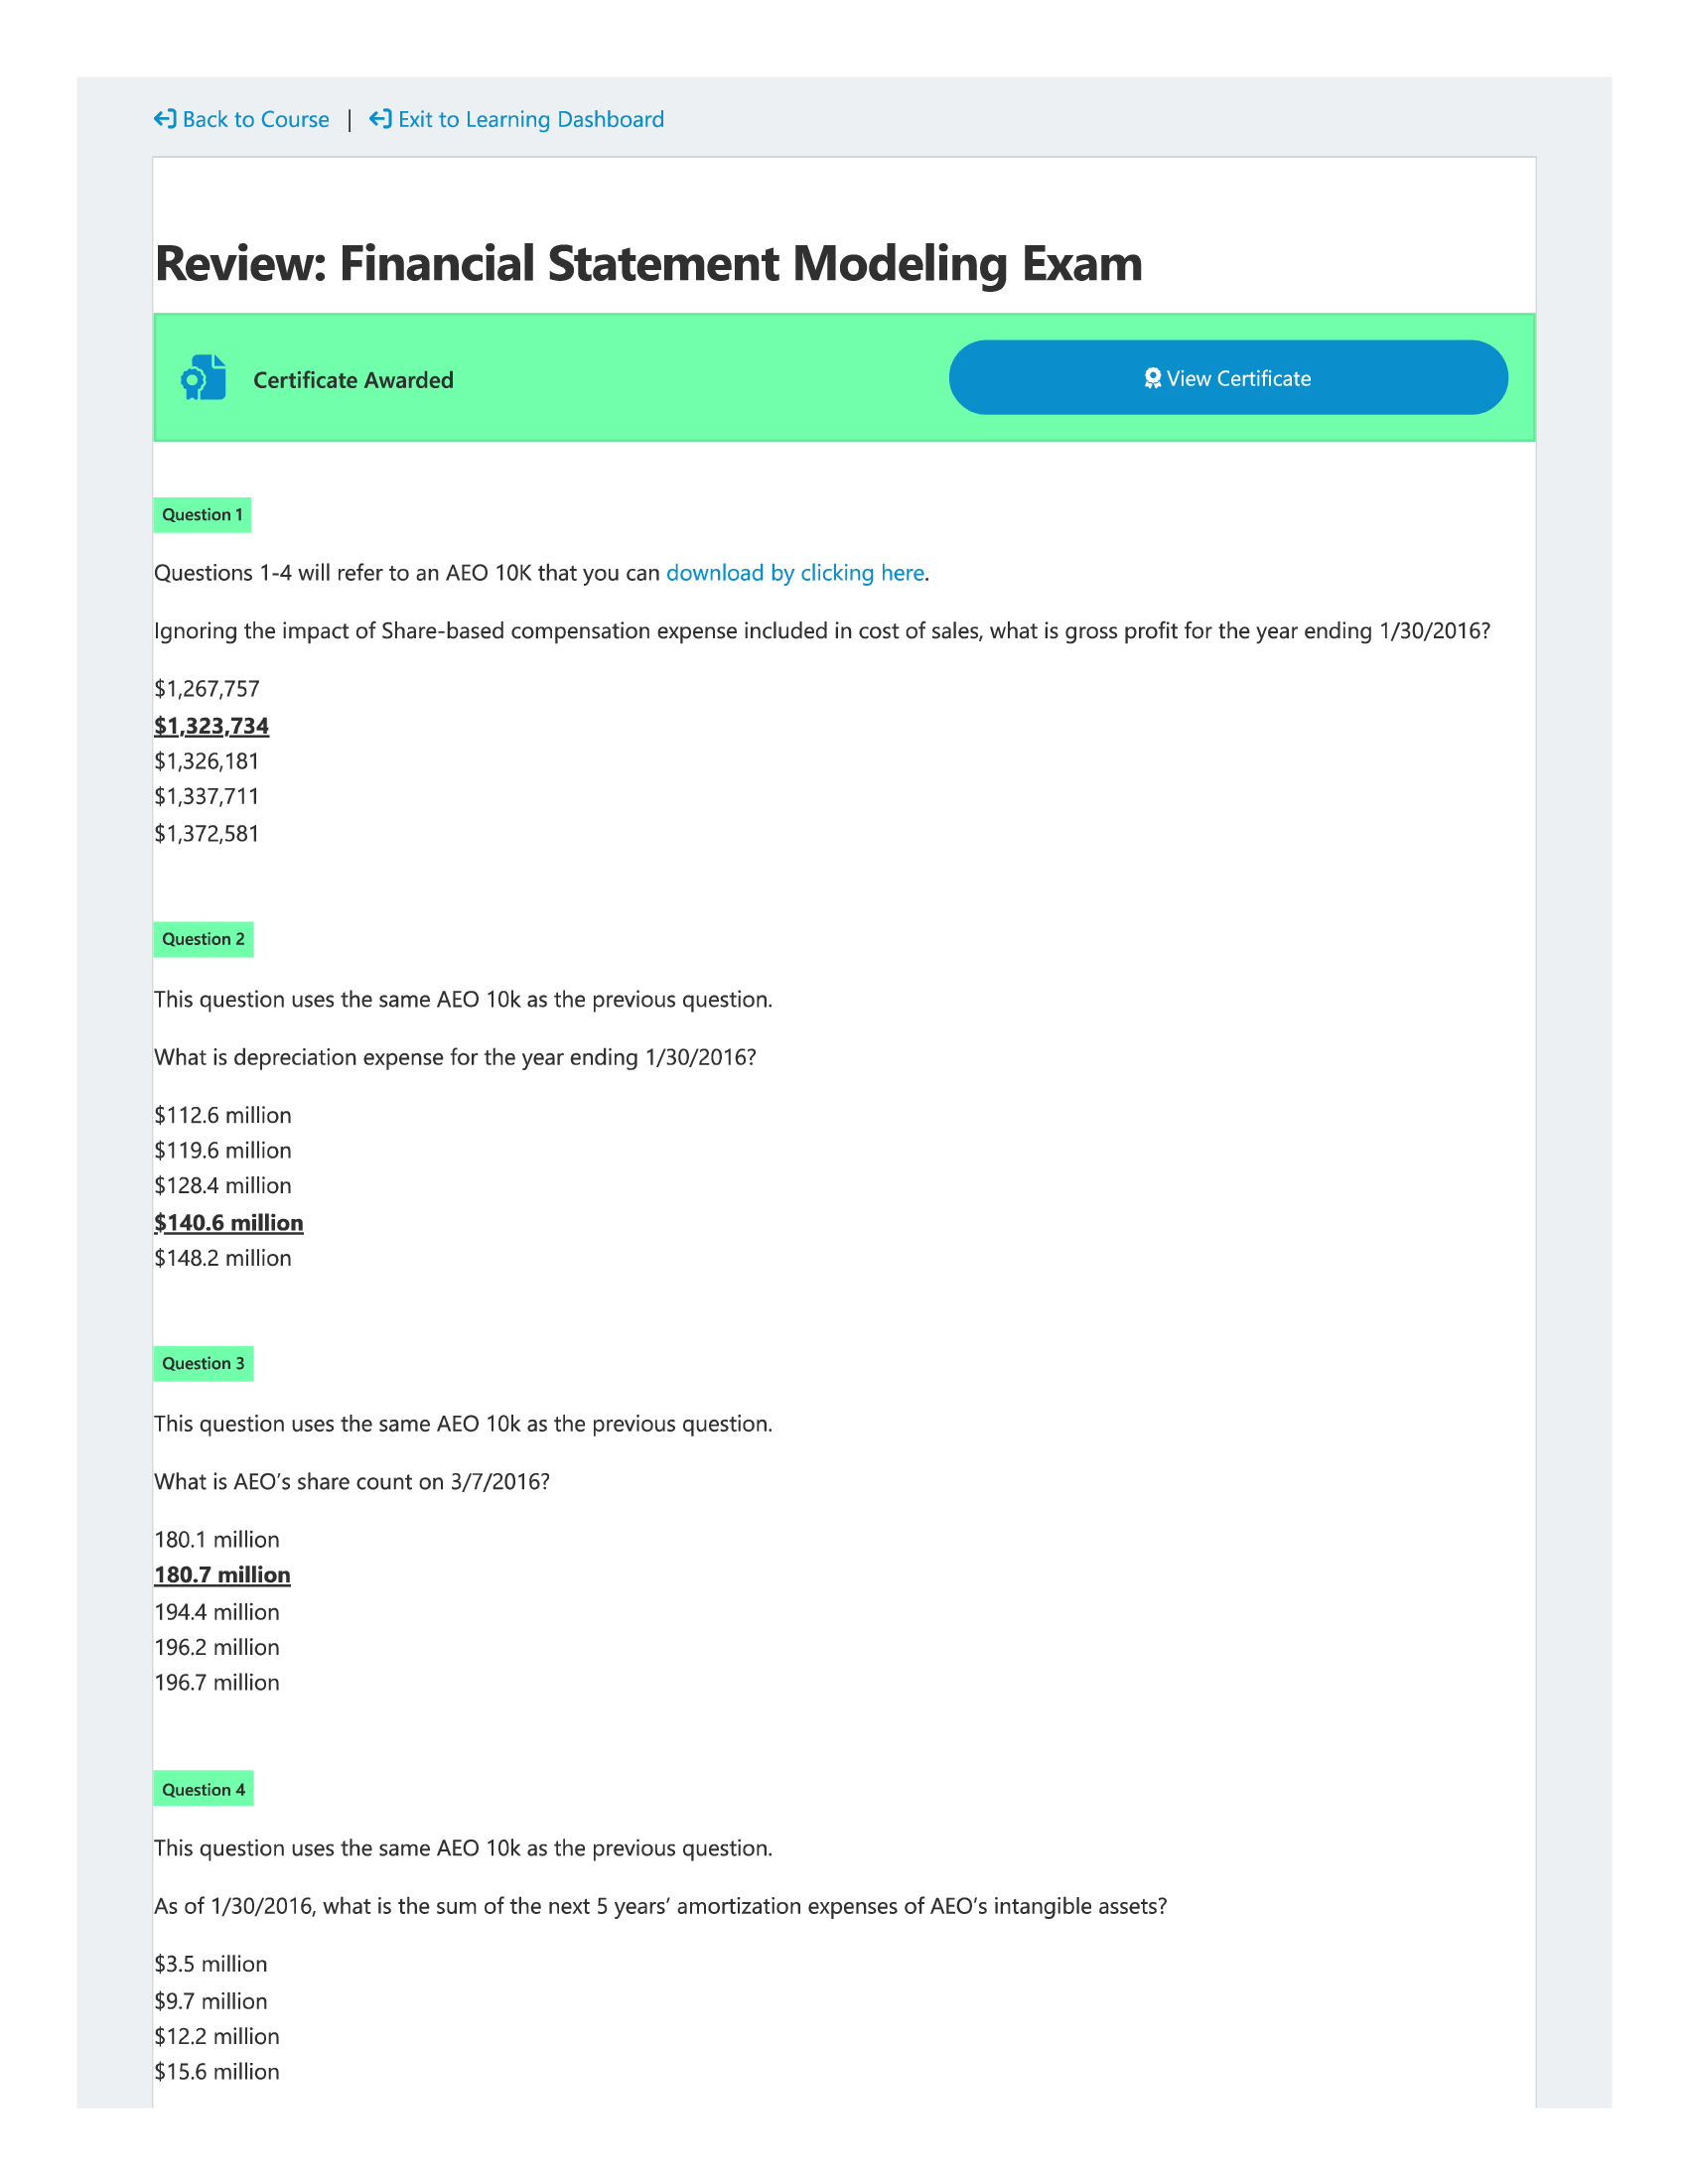The height and width of the screenshot is (2184, 1688).
Task: Choose the 196.2 million option in Question 3
Action: click(217, 1646)
